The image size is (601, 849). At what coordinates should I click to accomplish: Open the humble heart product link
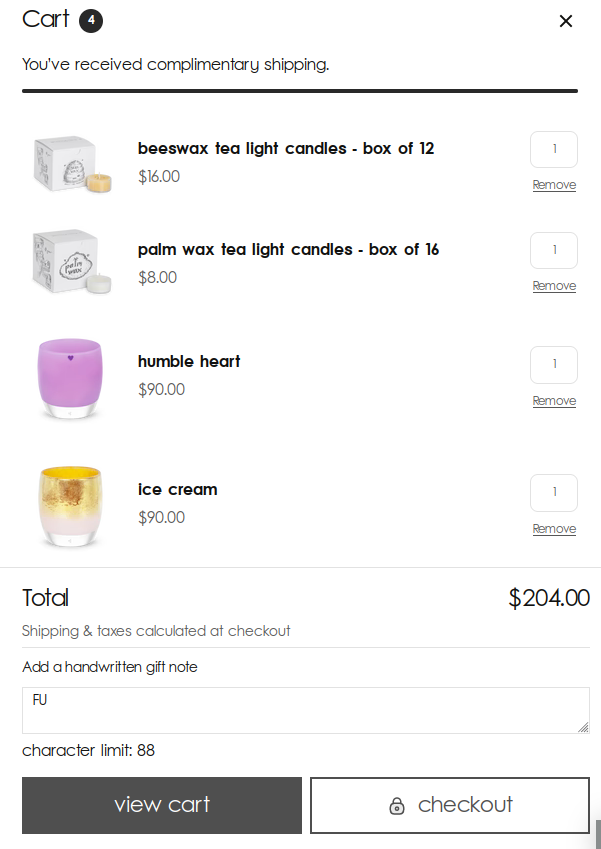[x=189, y=362]
